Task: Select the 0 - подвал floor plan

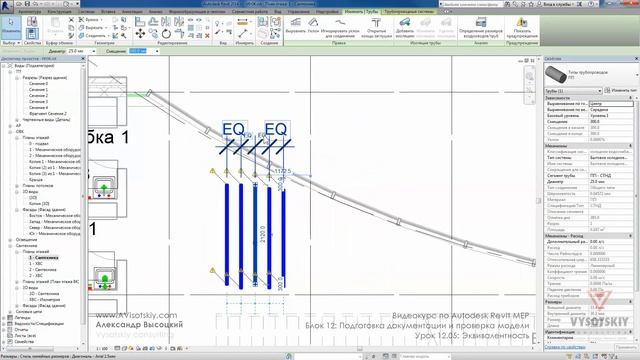Action: [x=39, y=144]
